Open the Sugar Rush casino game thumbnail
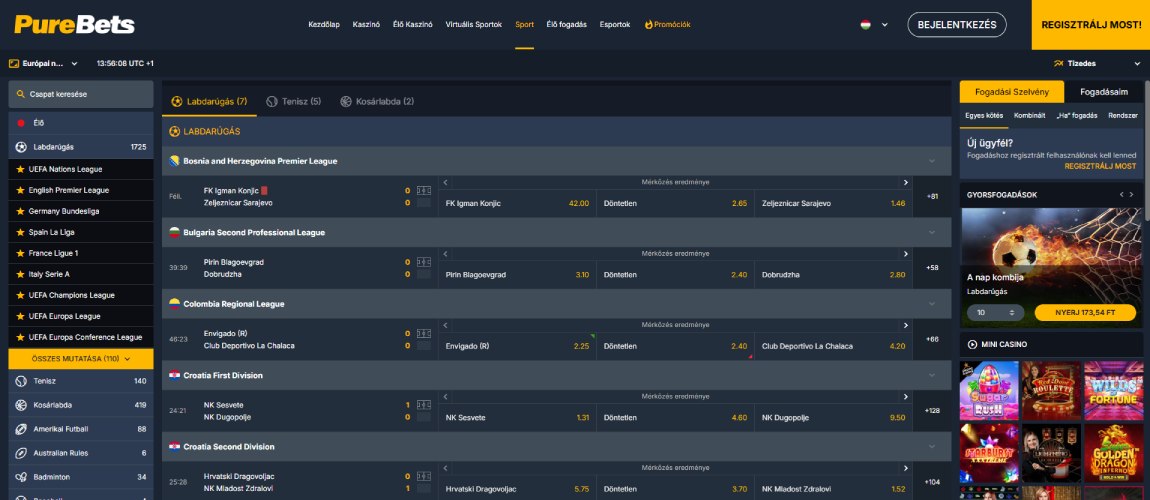 [989, 390]
